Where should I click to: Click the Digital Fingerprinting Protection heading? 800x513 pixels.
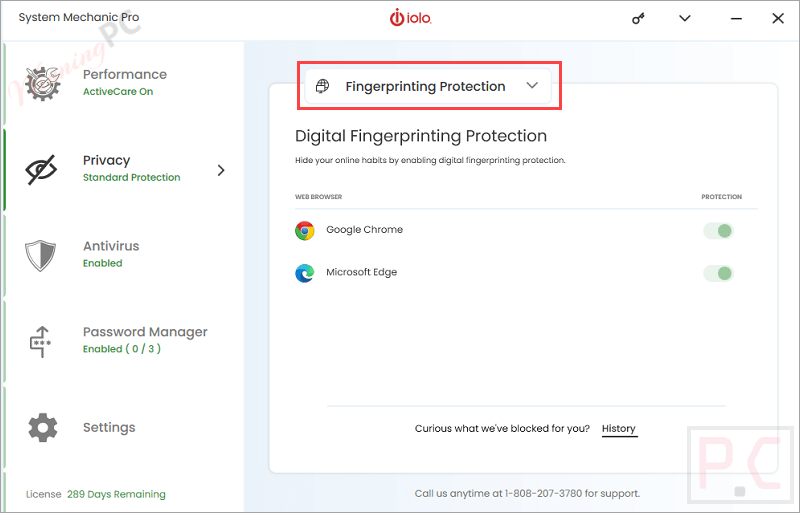point(421,136)
